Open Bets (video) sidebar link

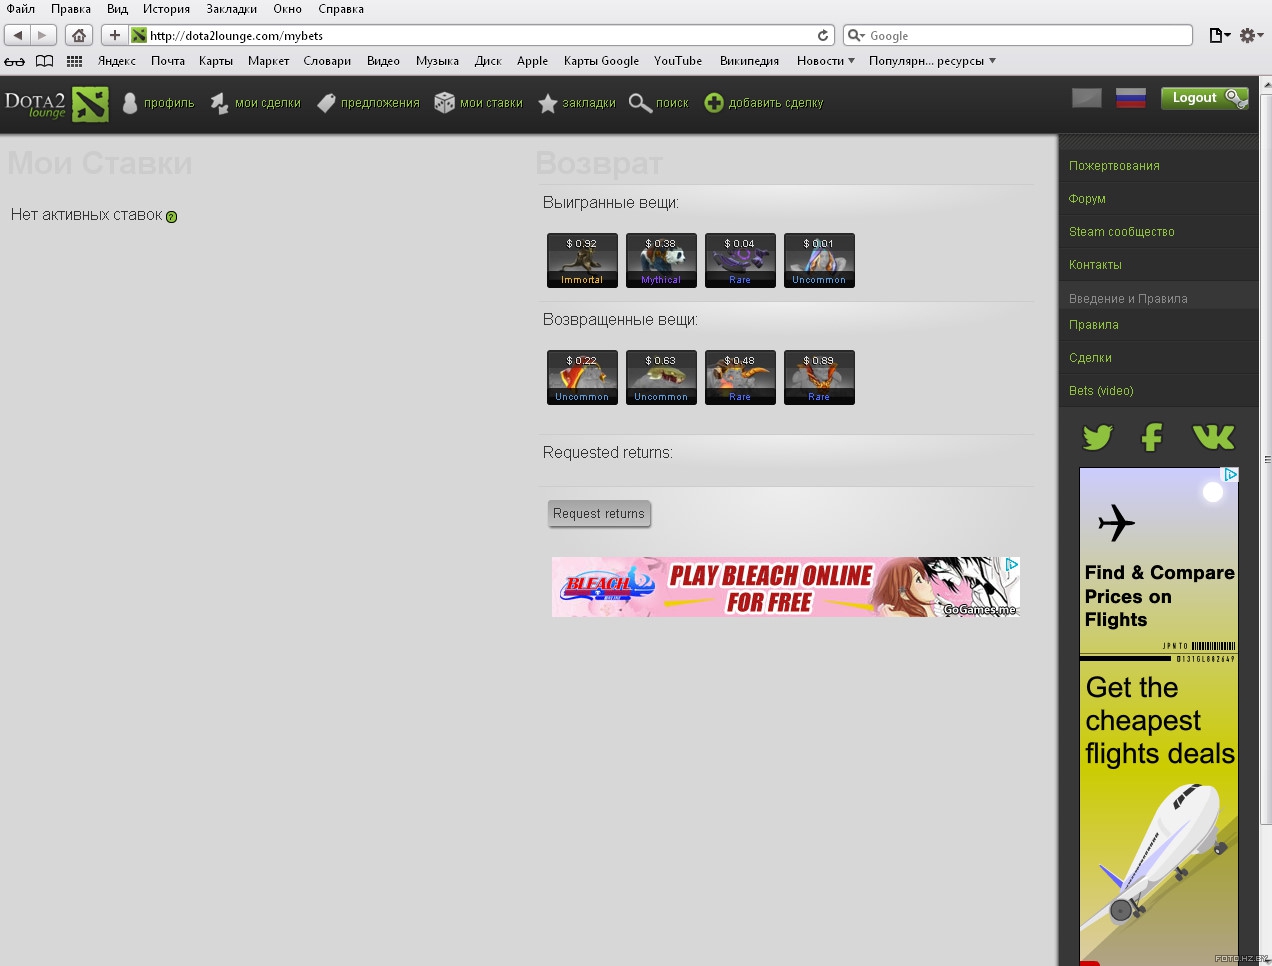1101,391
